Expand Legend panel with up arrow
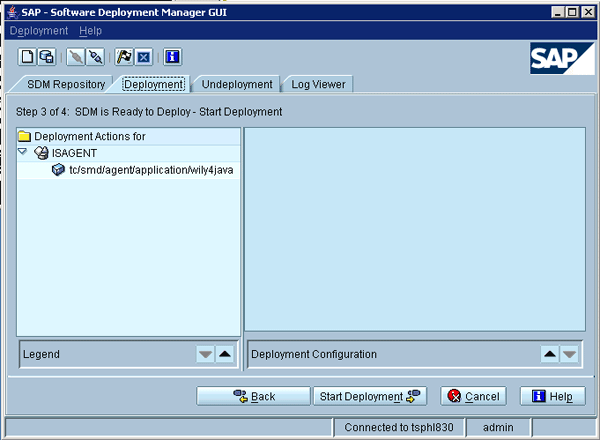 tap(225, 354)
